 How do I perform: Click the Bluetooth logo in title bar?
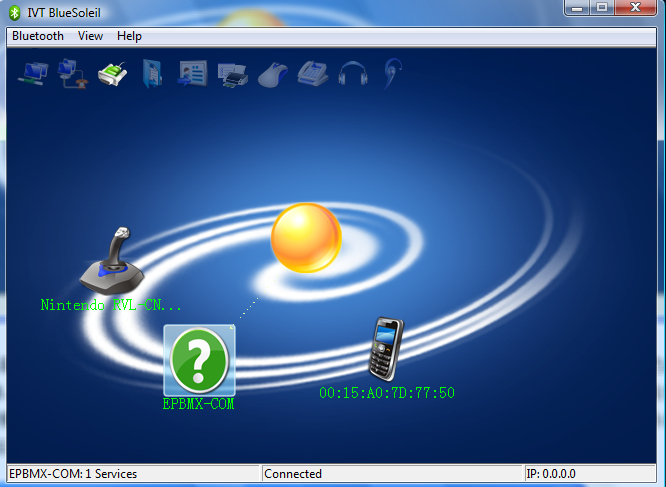pyautogui.click(x=15, y=13)
